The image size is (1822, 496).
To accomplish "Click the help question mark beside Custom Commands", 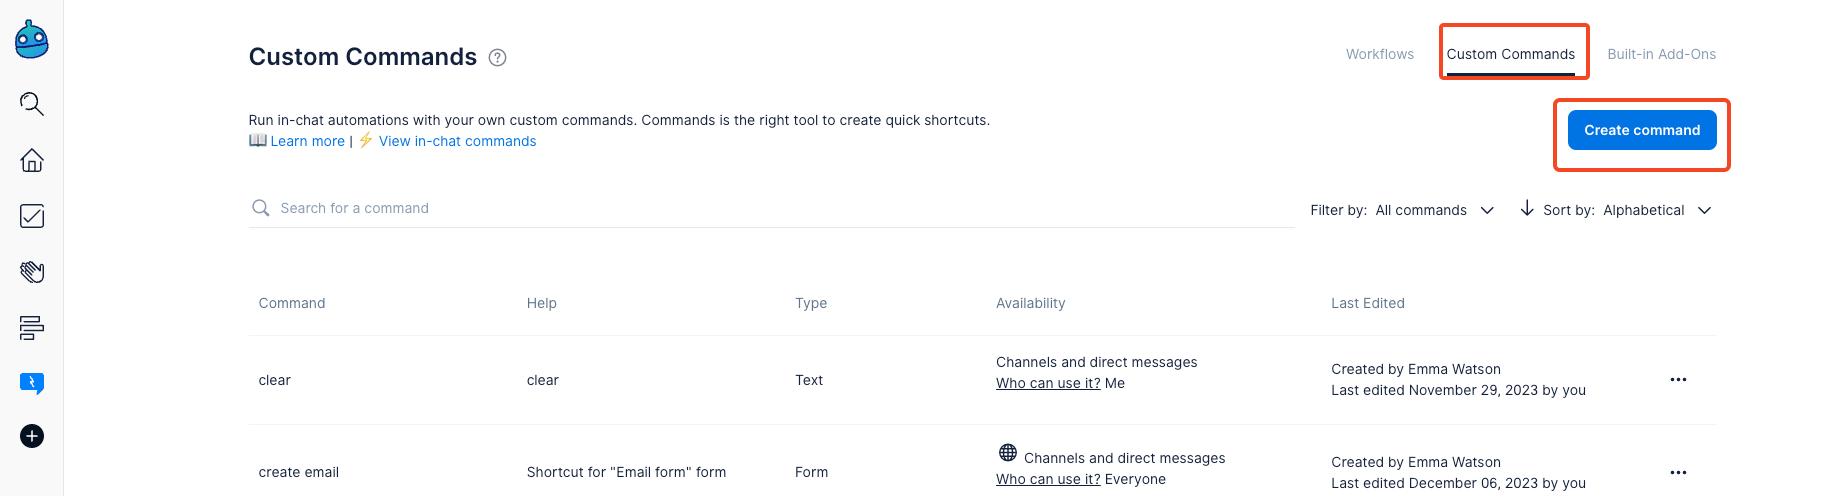I will point(497,58).
